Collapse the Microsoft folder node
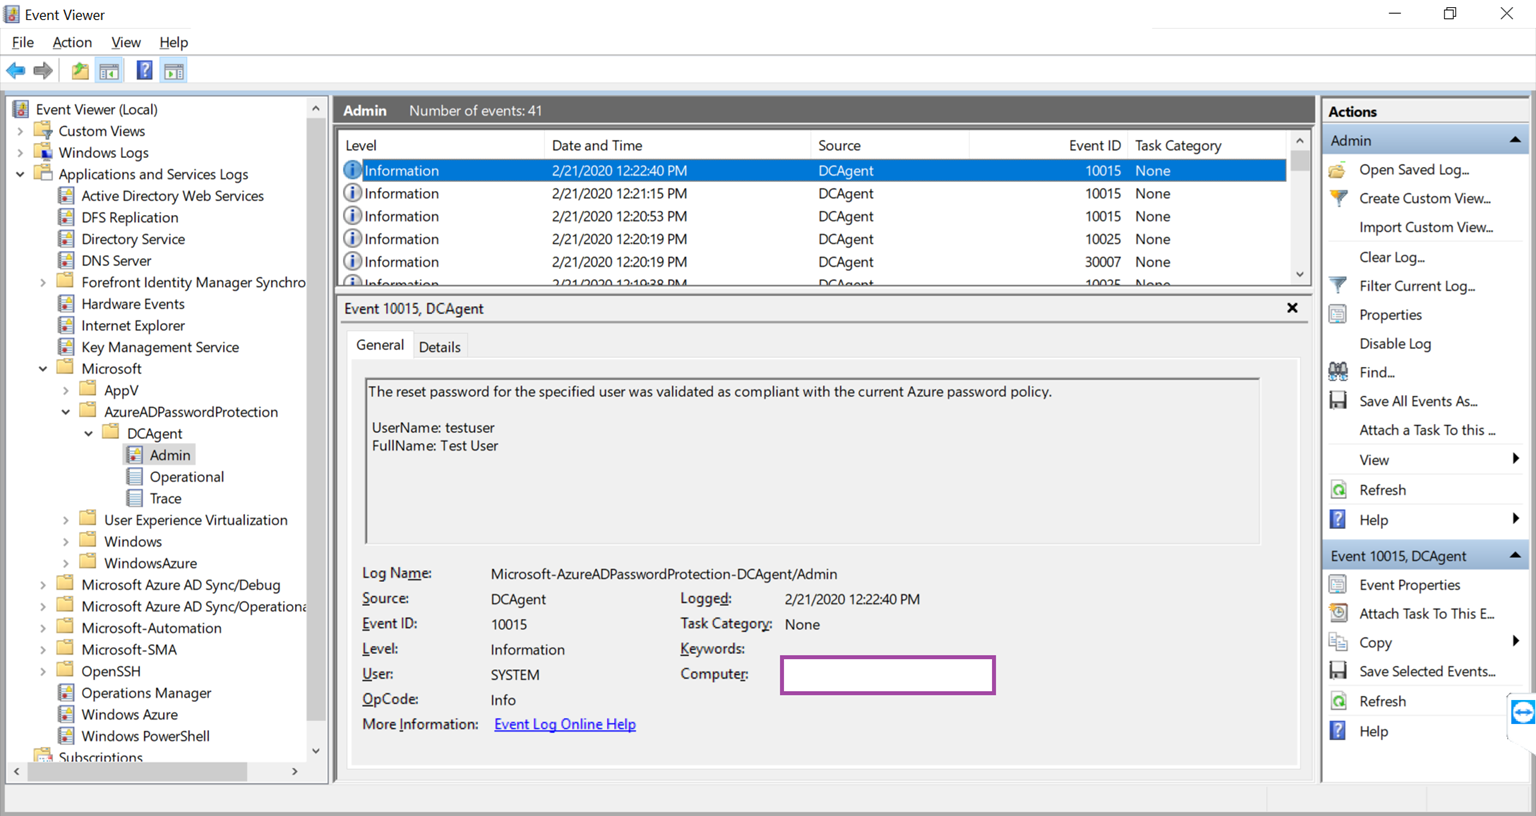The image size is (1536, 816). click(43, 369)
